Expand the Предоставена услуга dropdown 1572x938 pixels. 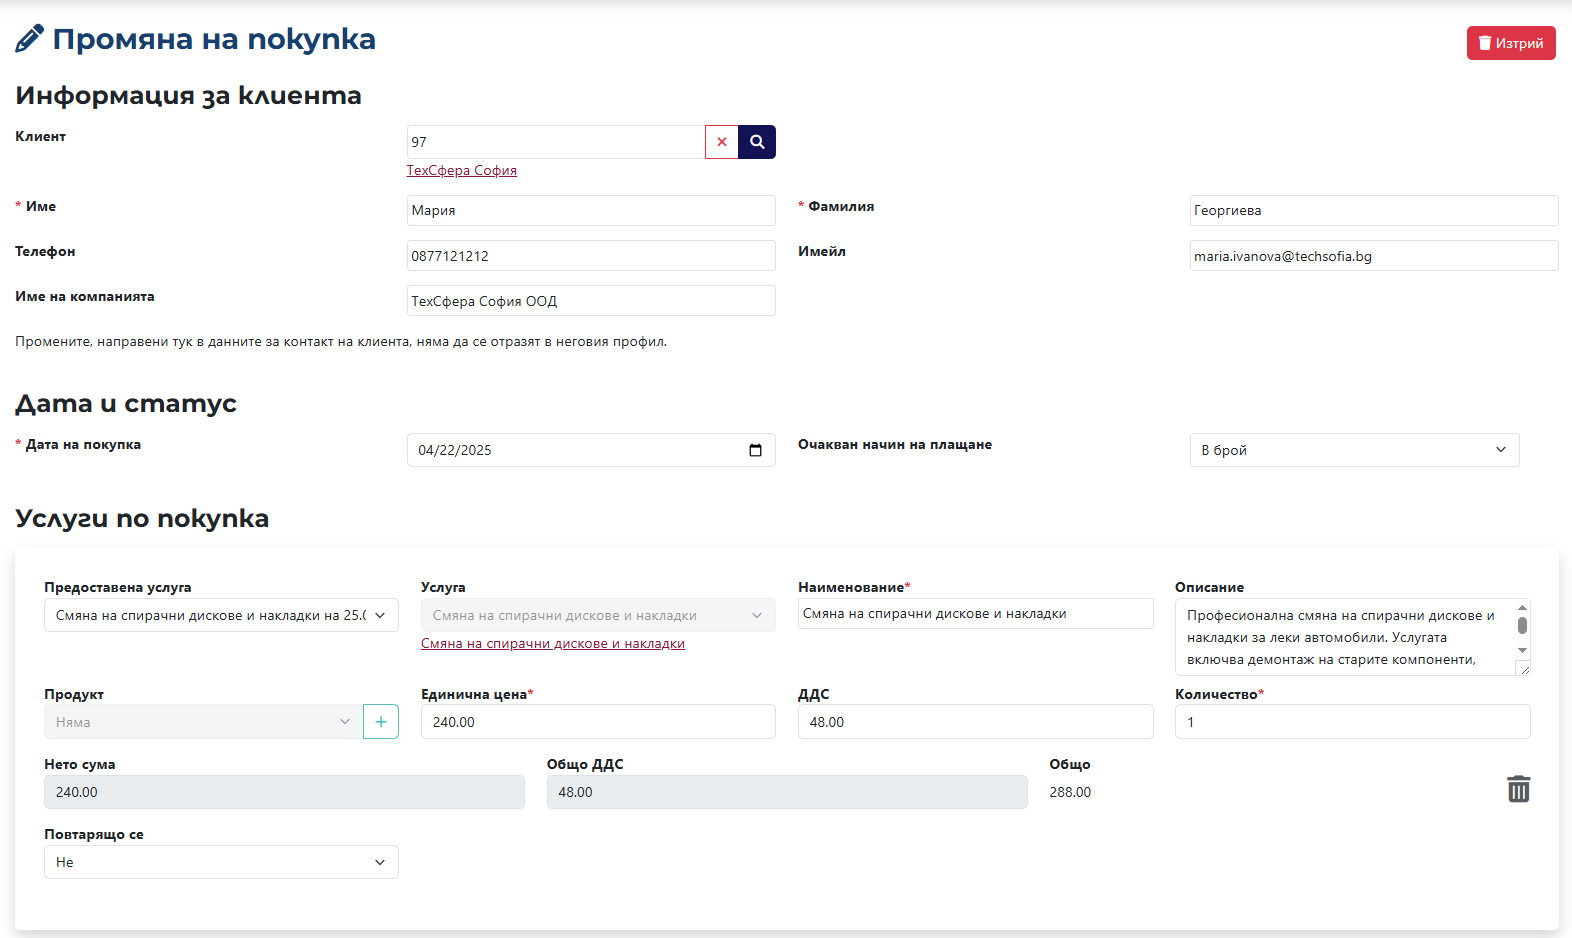coord(221,615)
